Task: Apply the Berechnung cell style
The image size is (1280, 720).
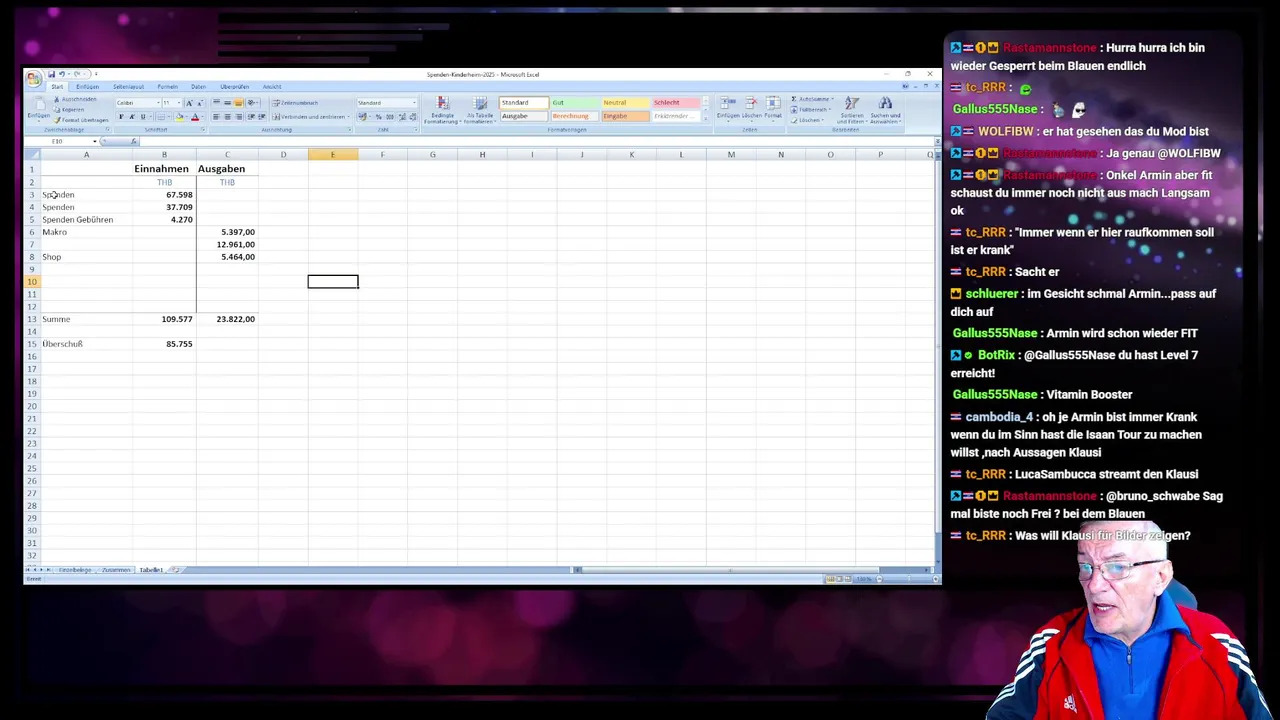Action: (575, 116)
